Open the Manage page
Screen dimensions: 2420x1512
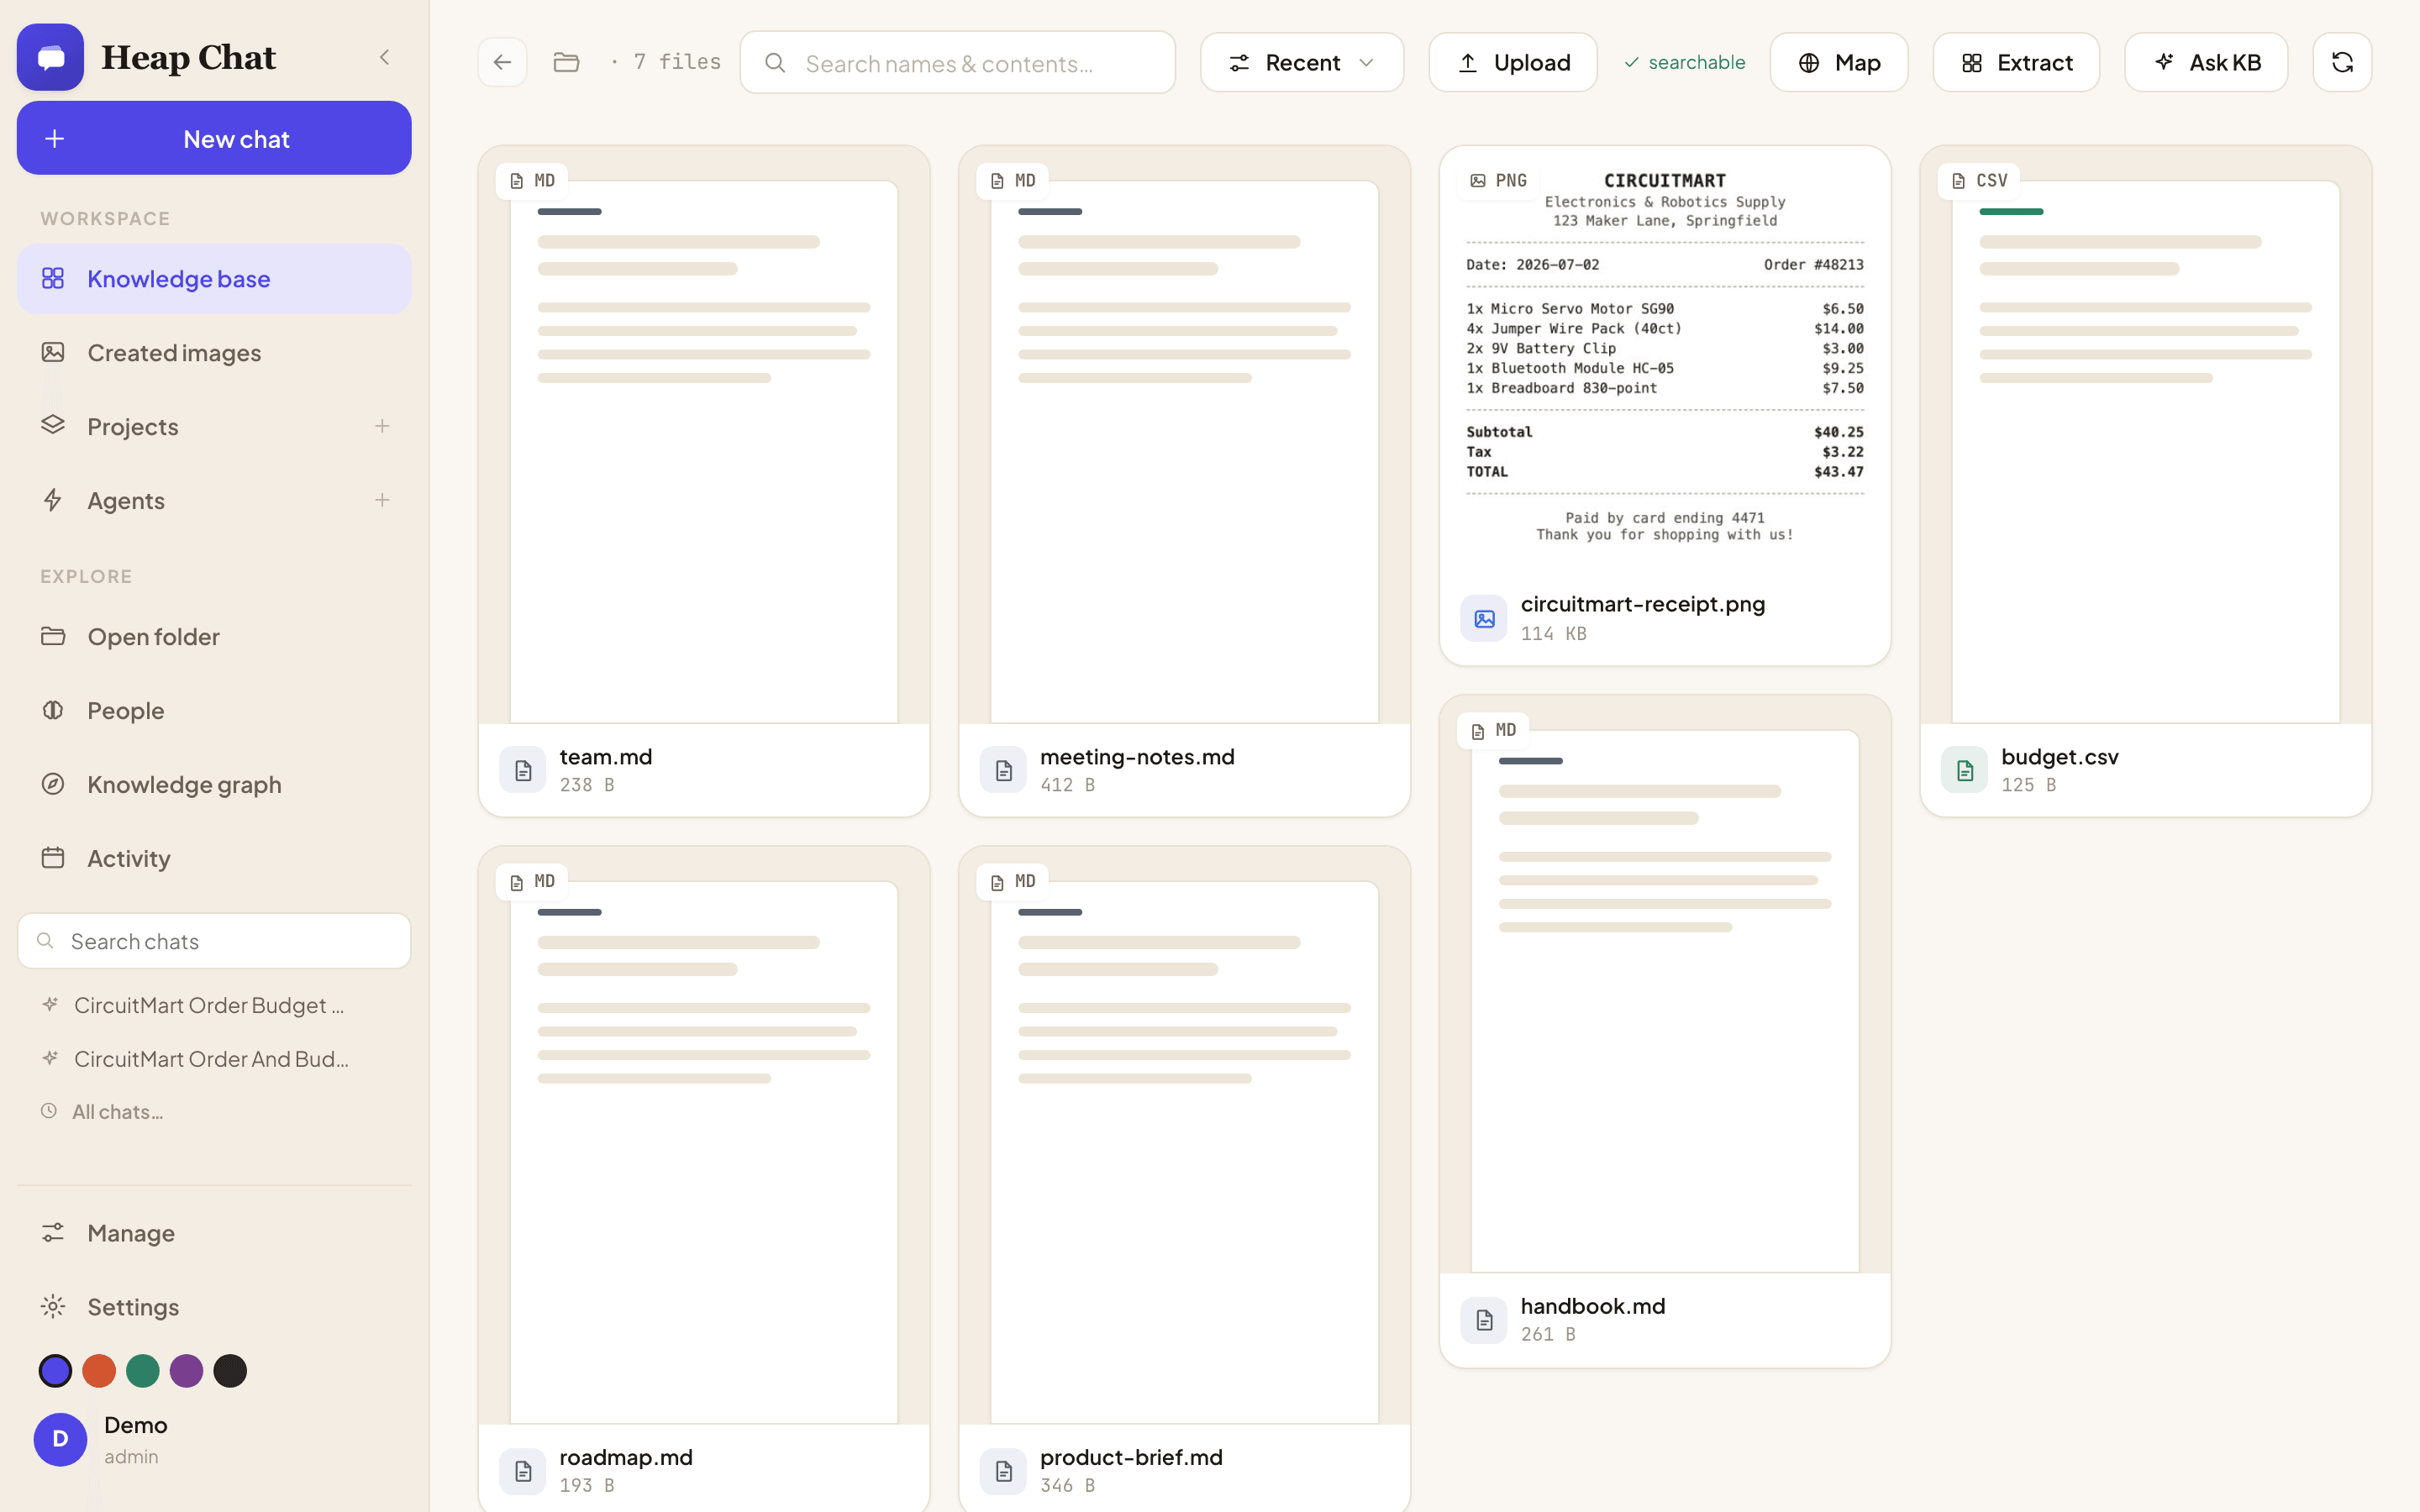pyautogui.click(x=214, y=1232)
